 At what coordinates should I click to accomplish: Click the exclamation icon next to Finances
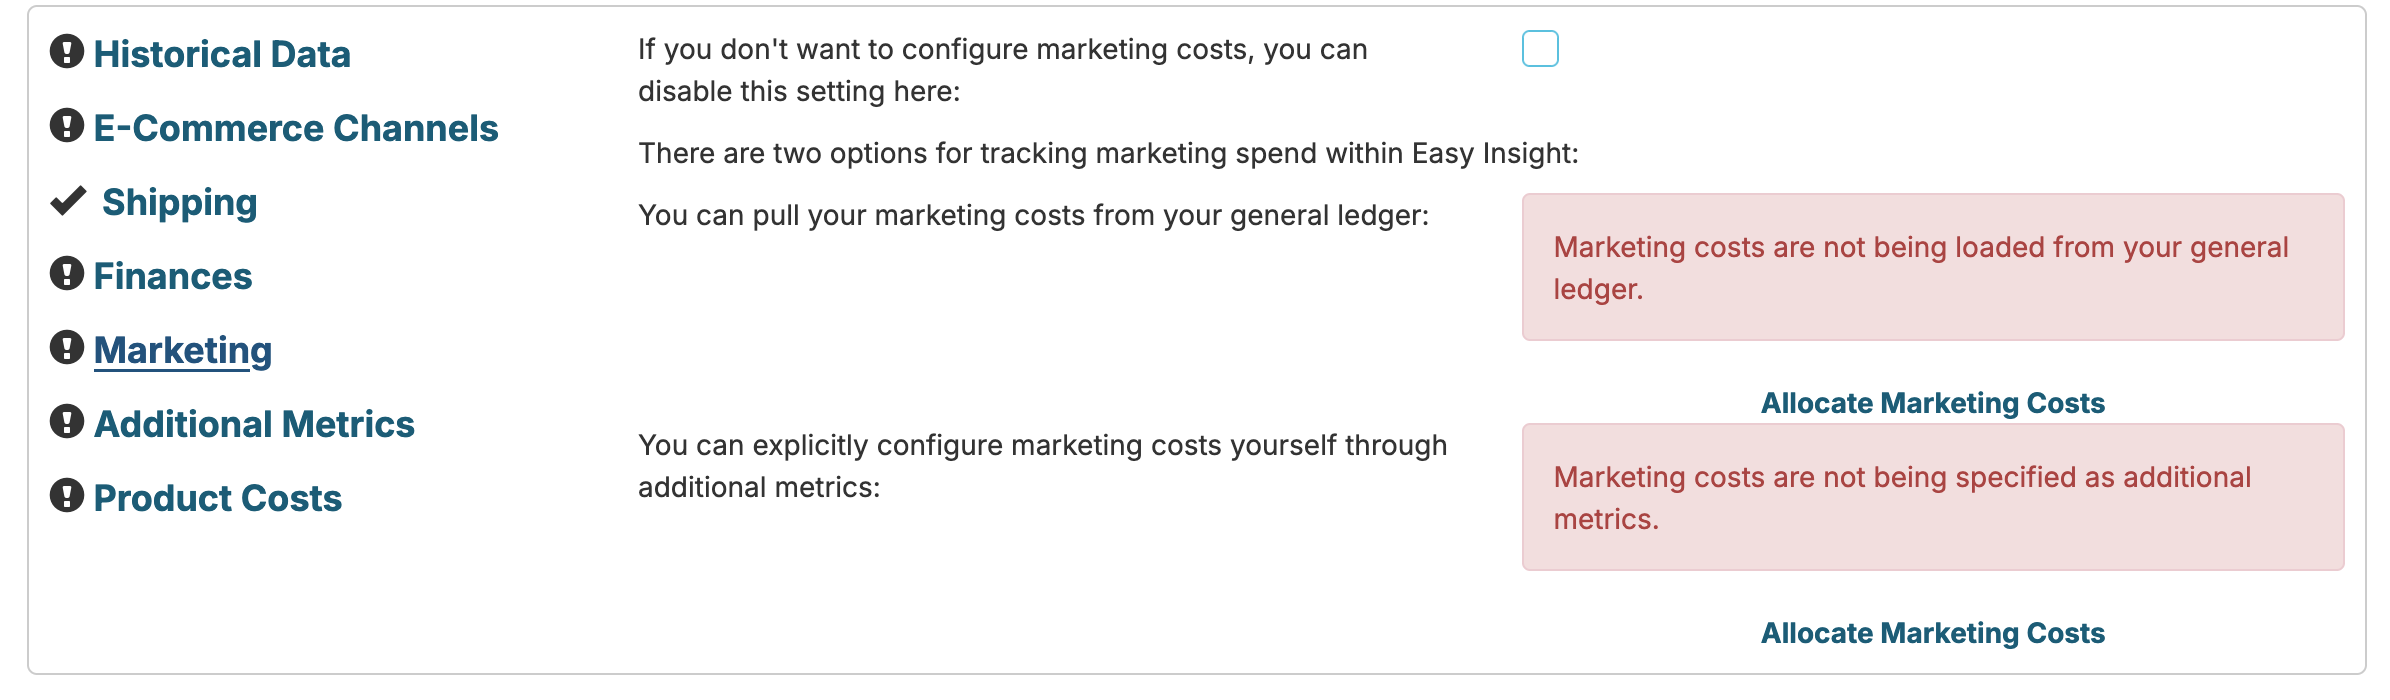pos(67,274)
